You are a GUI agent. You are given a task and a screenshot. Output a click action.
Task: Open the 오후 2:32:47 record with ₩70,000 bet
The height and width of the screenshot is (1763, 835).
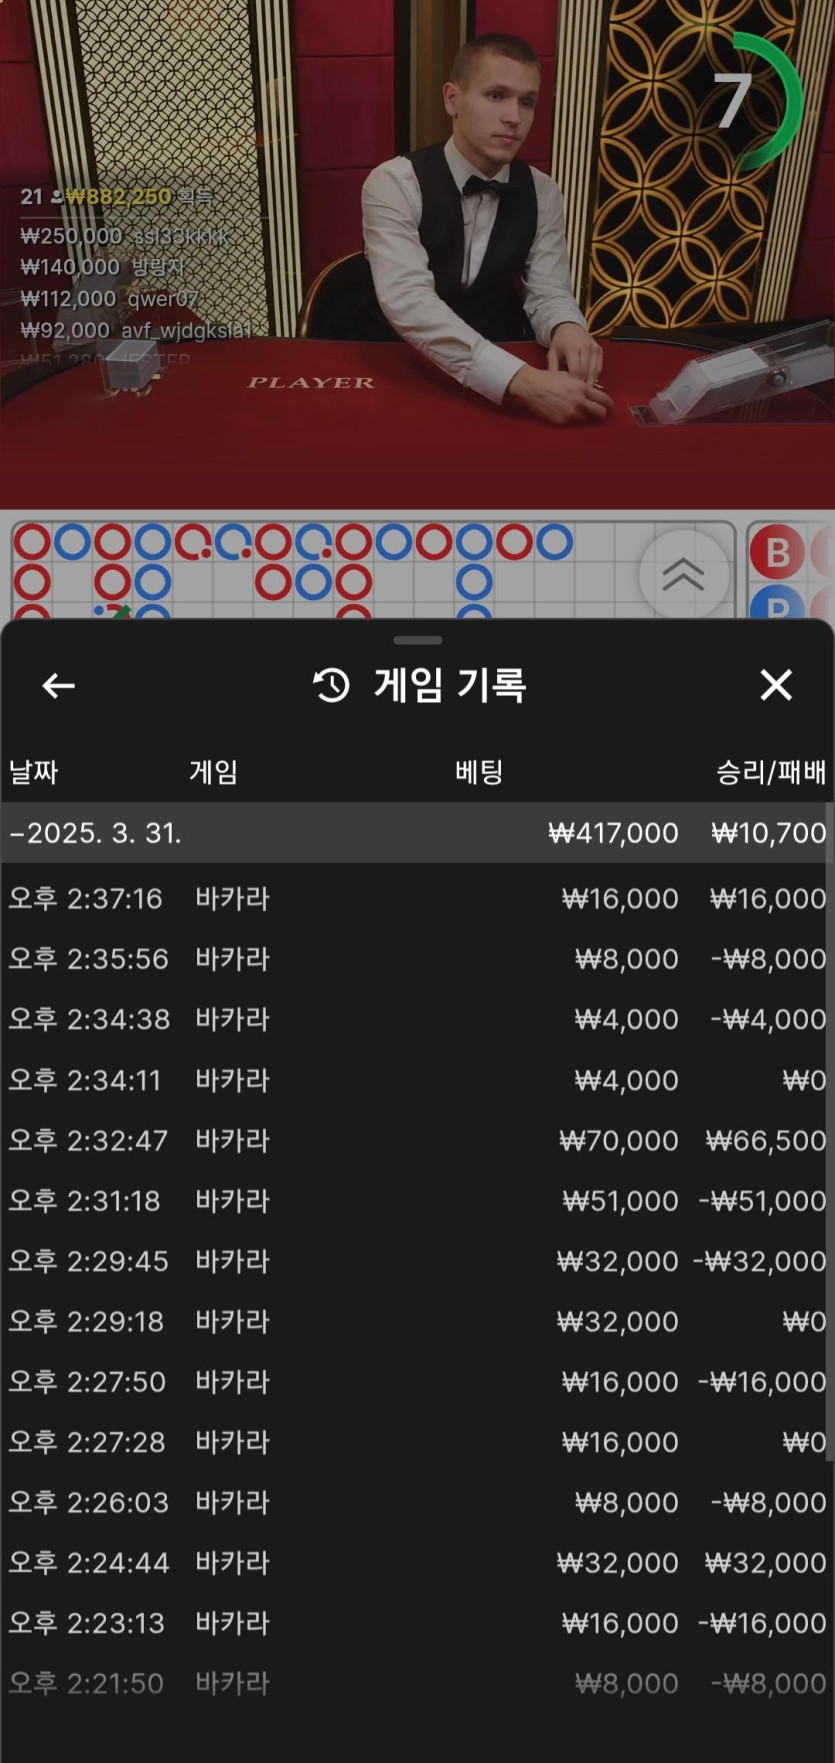[x=417, y=1141]
